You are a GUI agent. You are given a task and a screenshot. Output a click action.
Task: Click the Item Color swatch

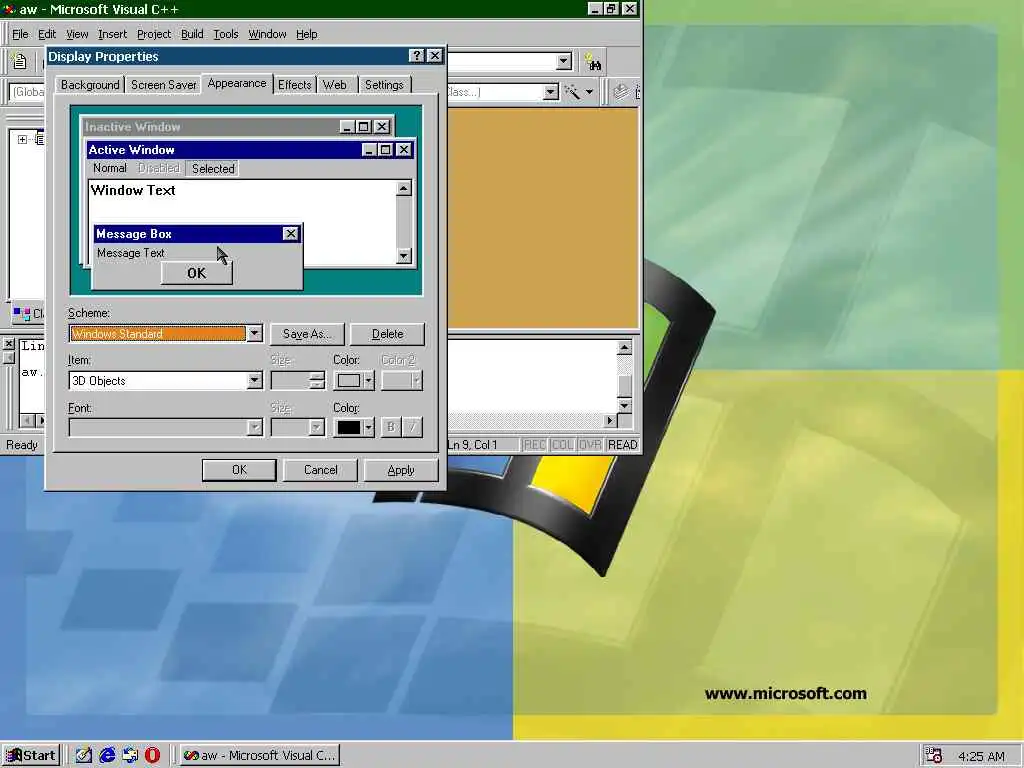(349, 380)
